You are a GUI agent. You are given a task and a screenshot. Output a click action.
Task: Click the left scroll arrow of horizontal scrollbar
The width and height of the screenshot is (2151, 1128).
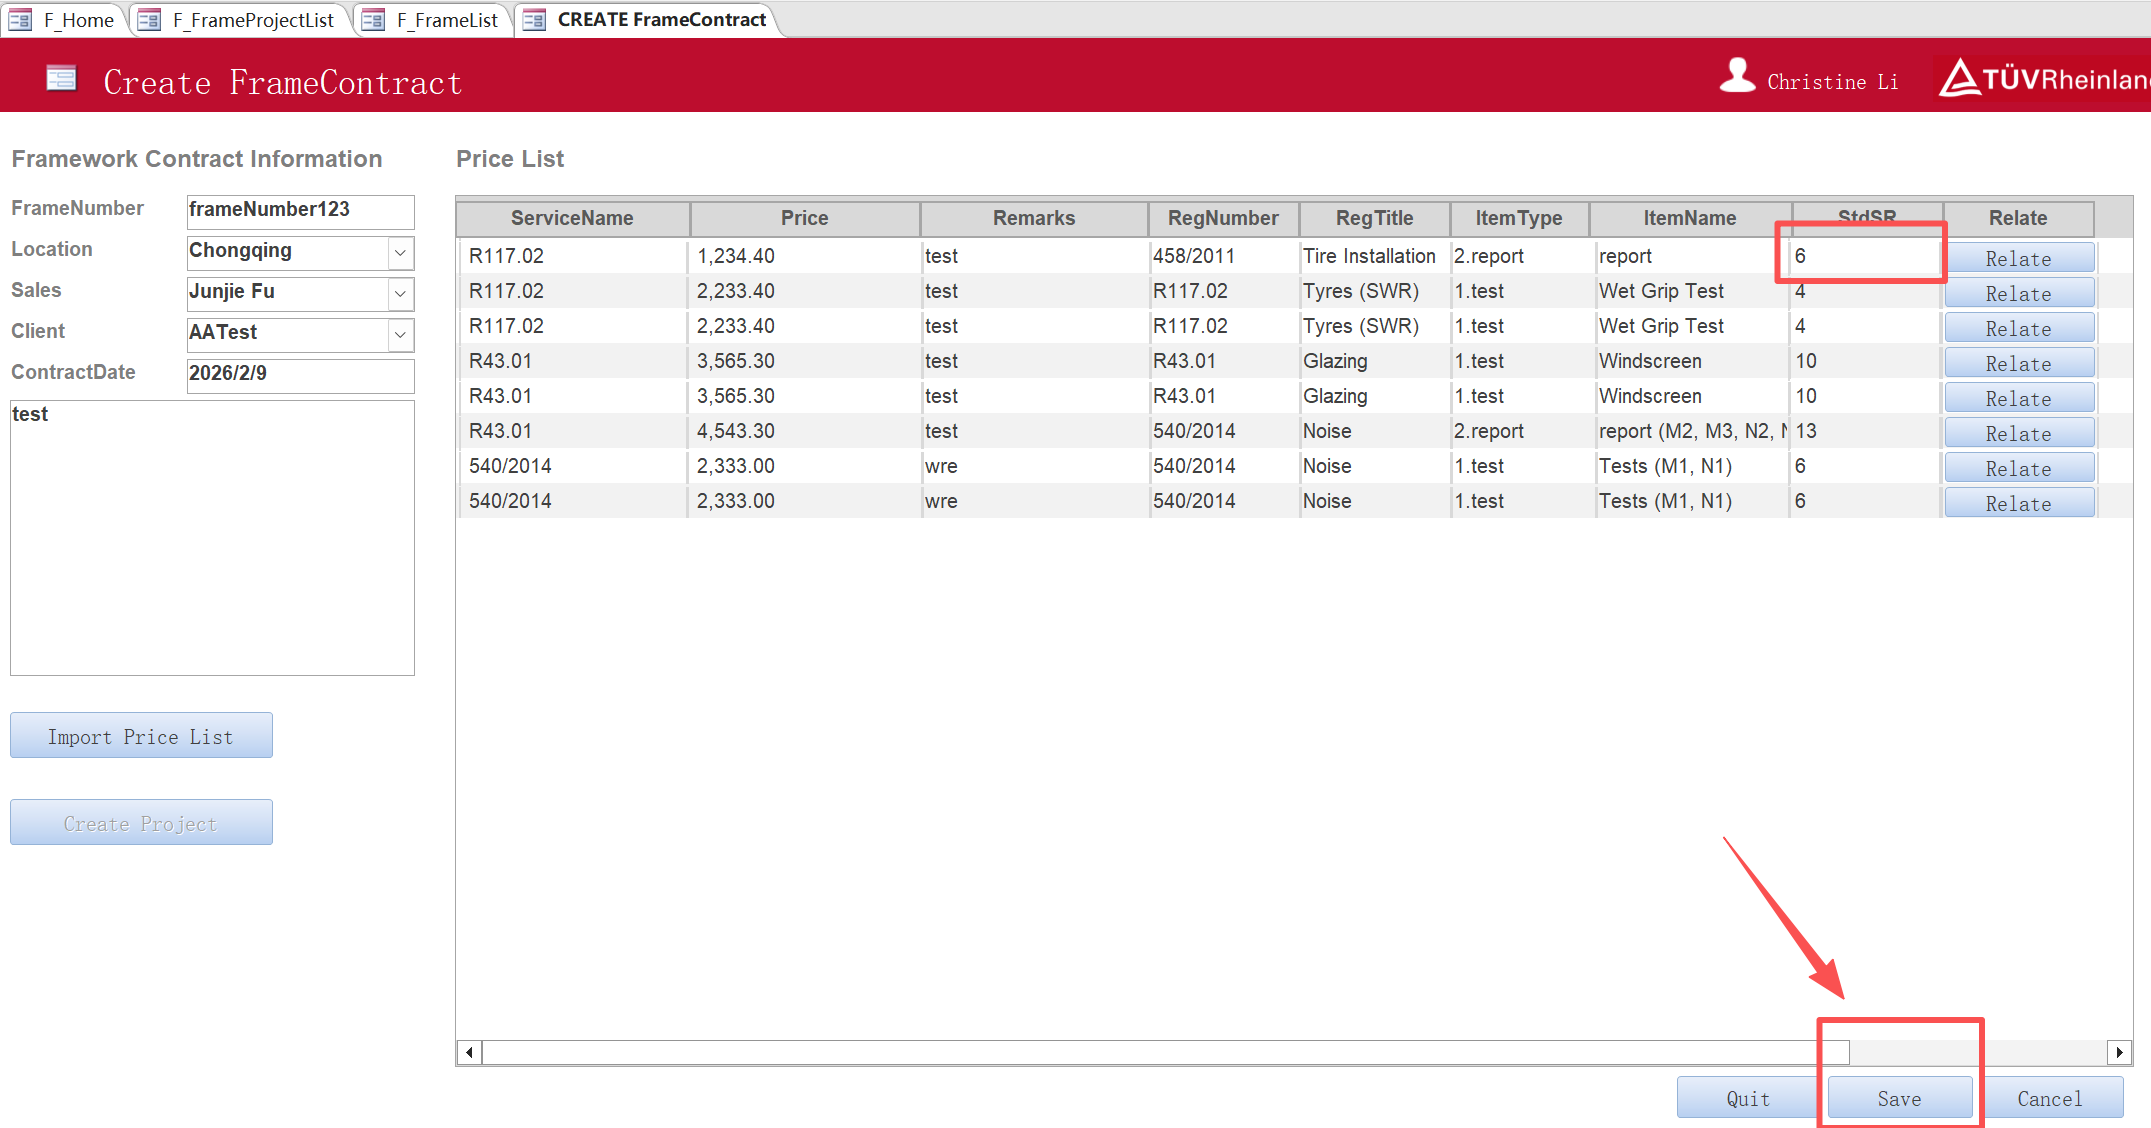469,1052
